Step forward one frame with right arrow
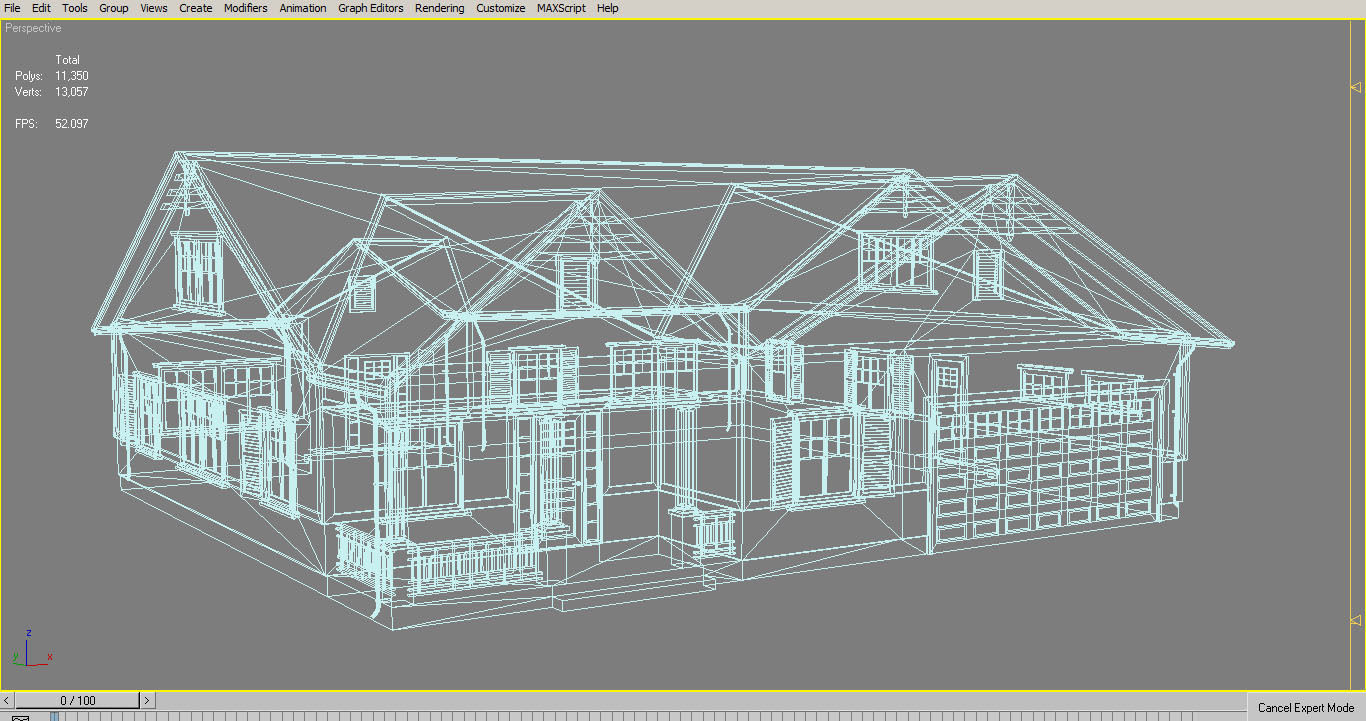The image size is (1366, 721). pos(147,701)
